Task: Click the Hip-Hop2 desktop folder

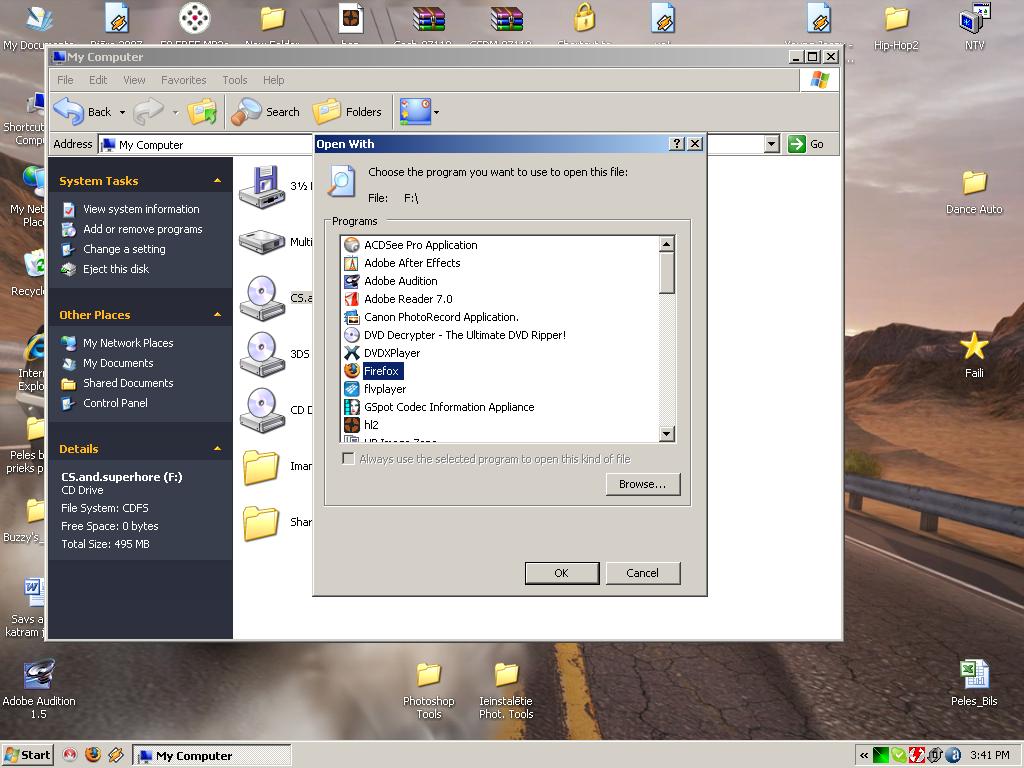Action: coord(896,27)
